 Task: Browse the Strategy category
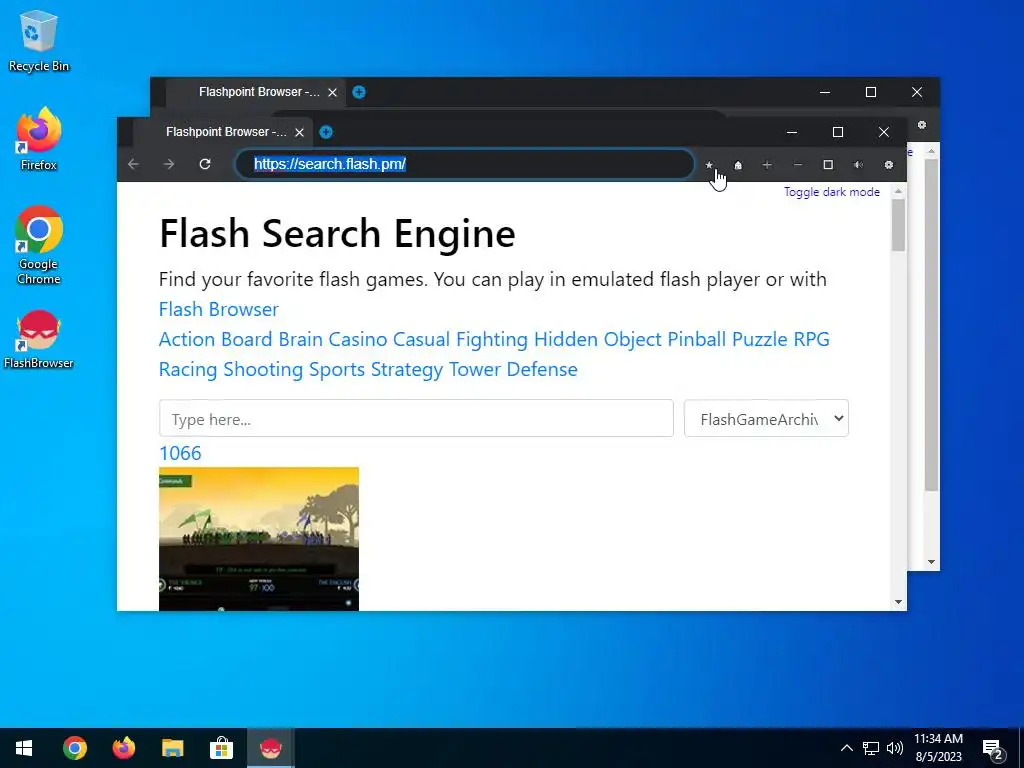tap(407, 369)
